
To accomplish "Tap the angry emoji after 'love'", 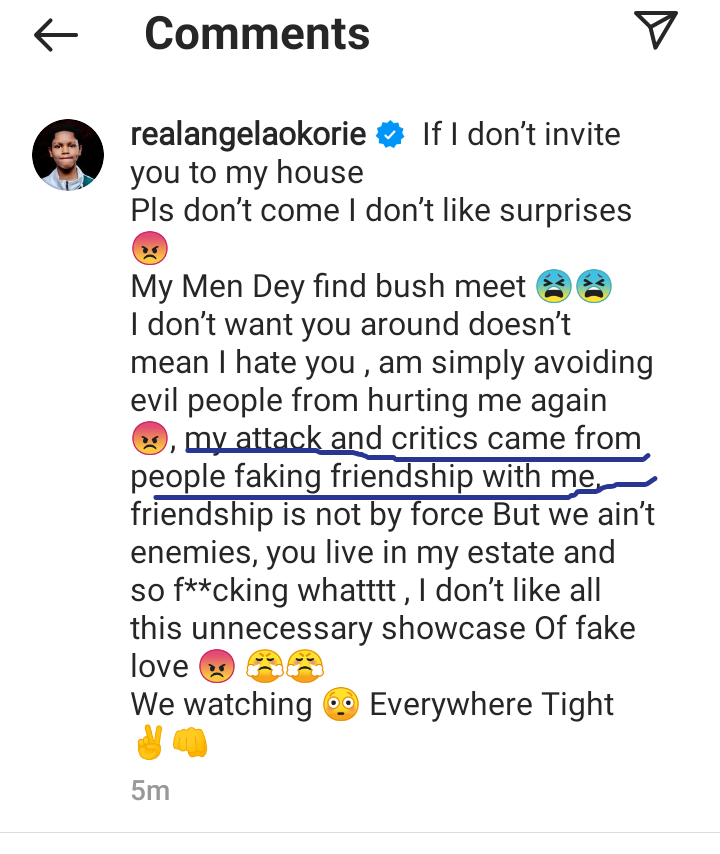I will click(217, 666).
